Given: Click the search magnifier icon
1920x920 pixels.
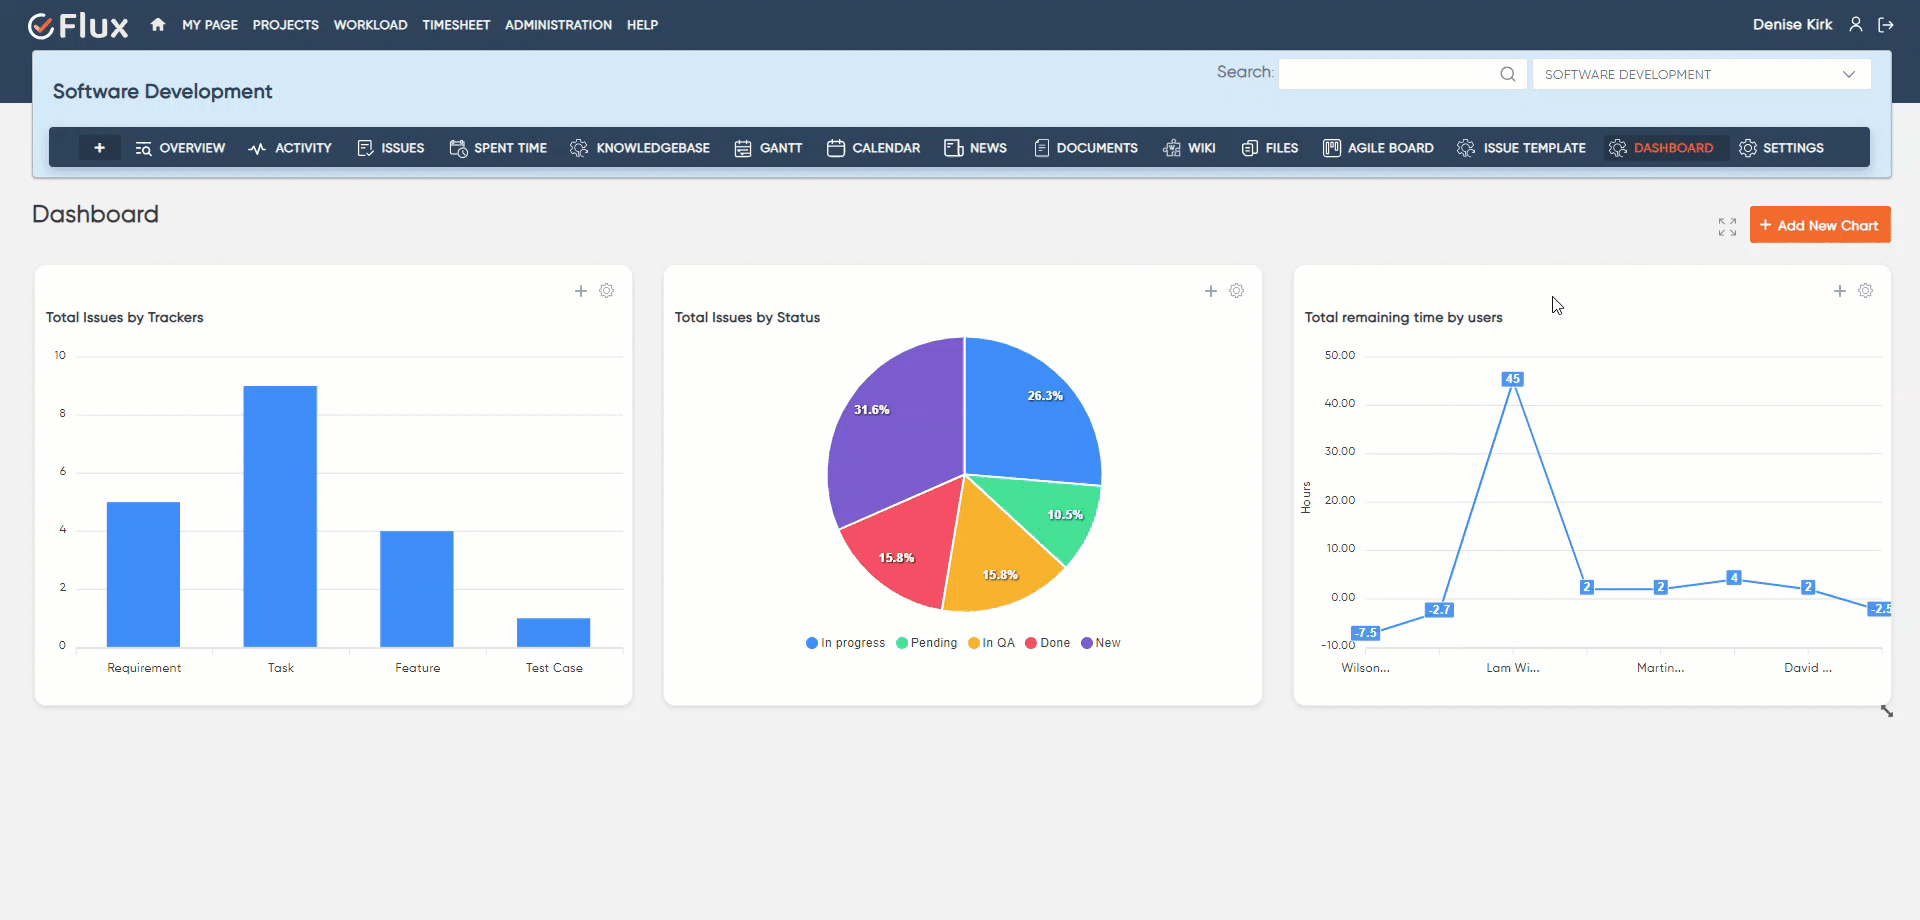Looking at the screenshot, I should click(x=1507, y=74).
